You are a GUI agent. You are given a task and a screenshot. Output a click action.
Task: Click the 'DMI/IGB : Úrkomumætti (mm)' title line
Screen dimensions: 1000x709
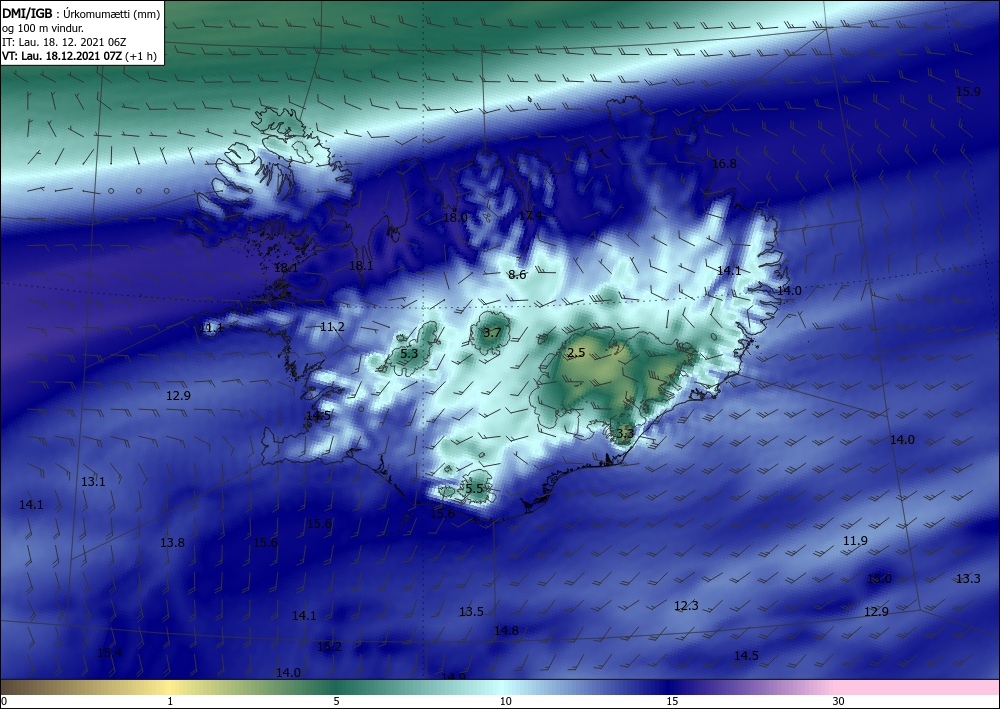click(x=81, y=13)
